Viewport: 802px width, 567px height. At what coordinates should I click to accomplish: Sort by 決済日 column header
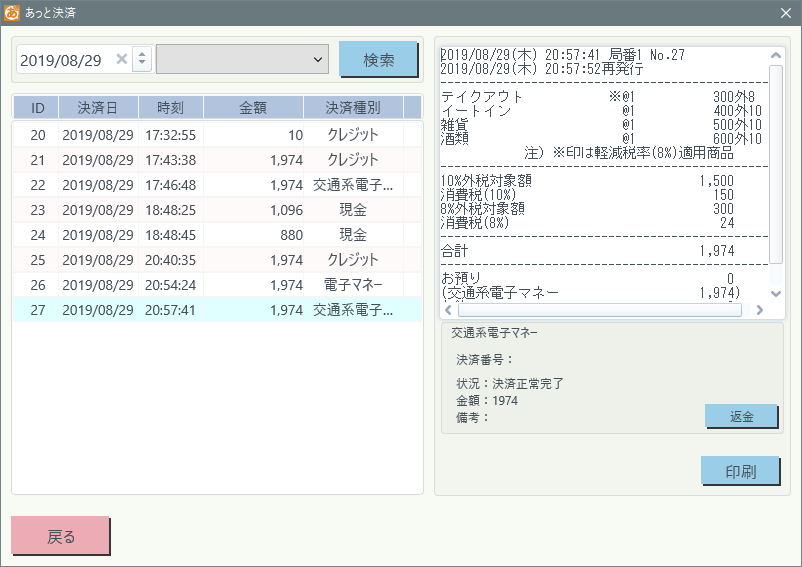(x=98, y=108)
